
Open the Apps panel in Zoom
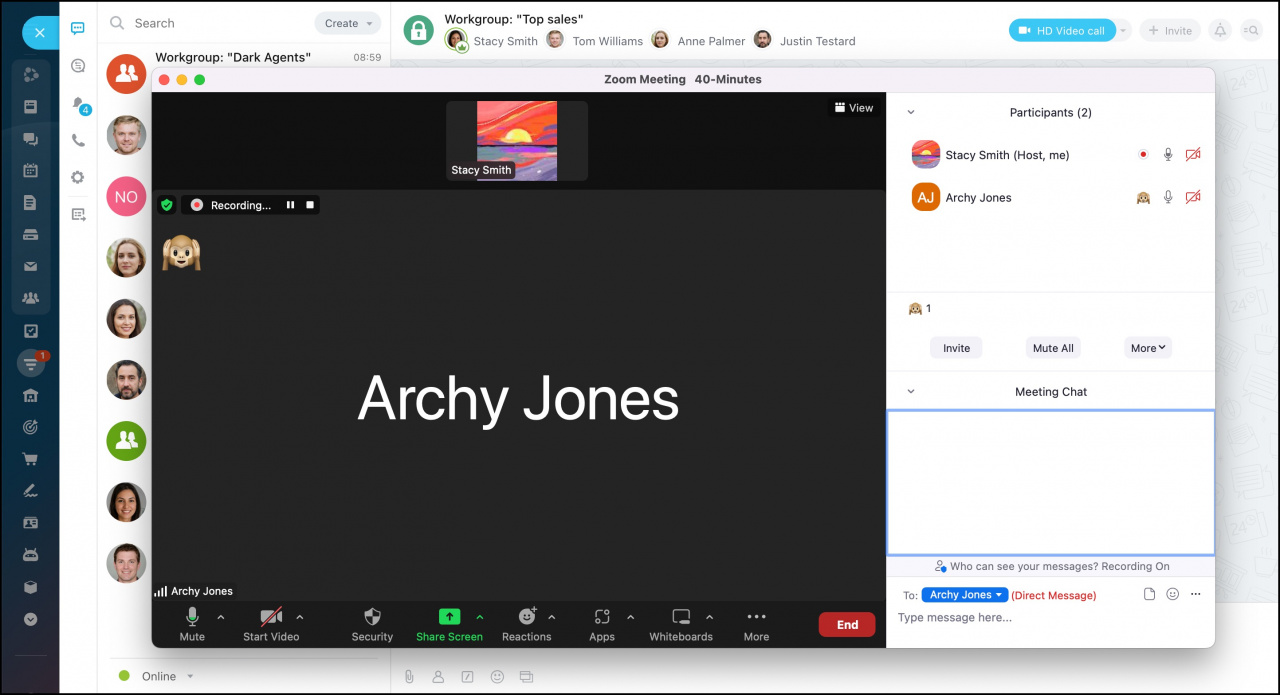click(602, 625)
